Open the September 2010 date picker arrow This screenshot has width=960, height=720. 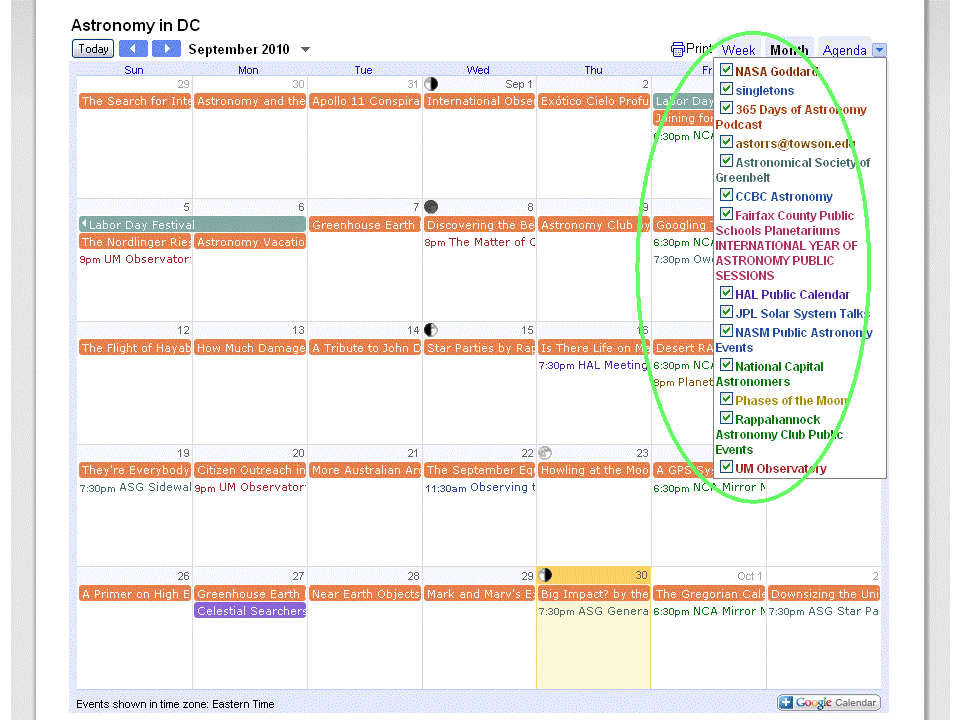click(306, 50)
